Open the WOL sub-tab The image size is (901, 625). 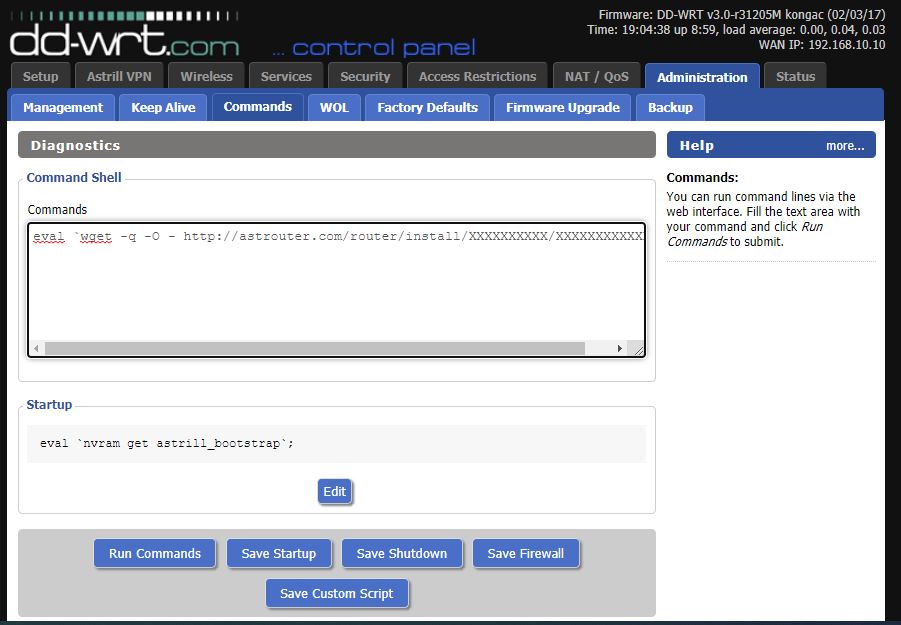pos(334,107)
